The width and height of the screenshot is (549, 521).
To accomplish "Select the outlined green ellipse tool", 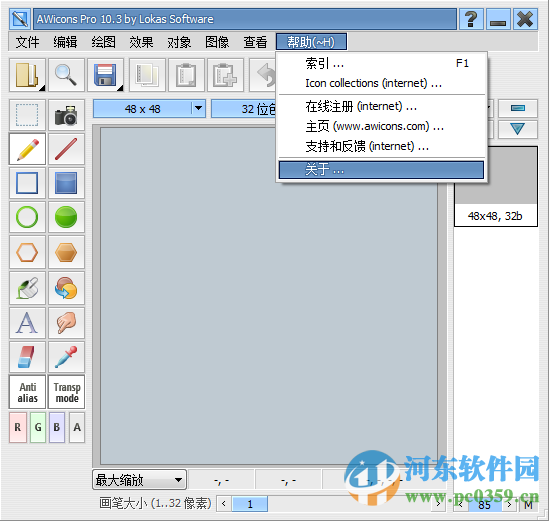I will [x=27, y=217].
